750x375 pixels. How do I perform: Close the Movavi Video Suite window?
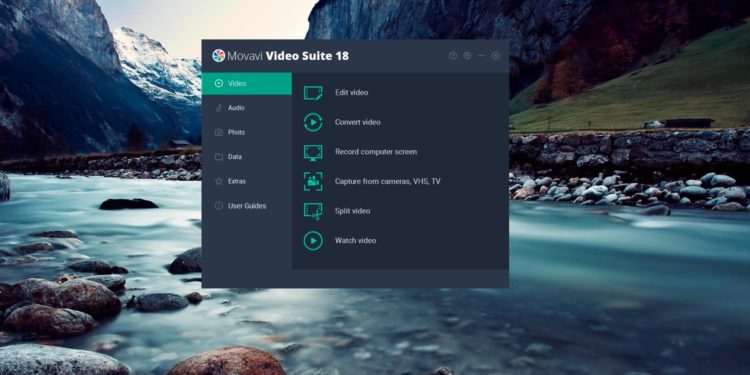[496, 56]
